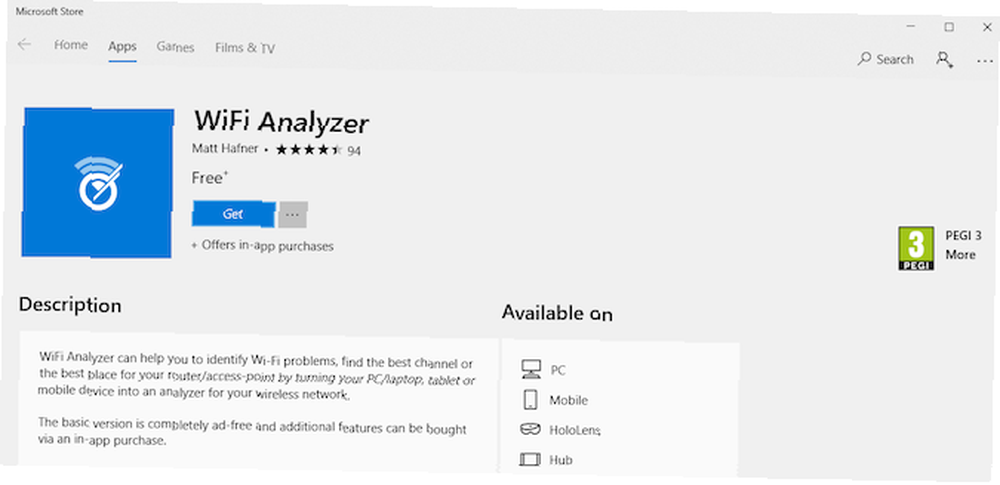Click the WiFi Analyzer app tile icon

click(x=98, y=183)
